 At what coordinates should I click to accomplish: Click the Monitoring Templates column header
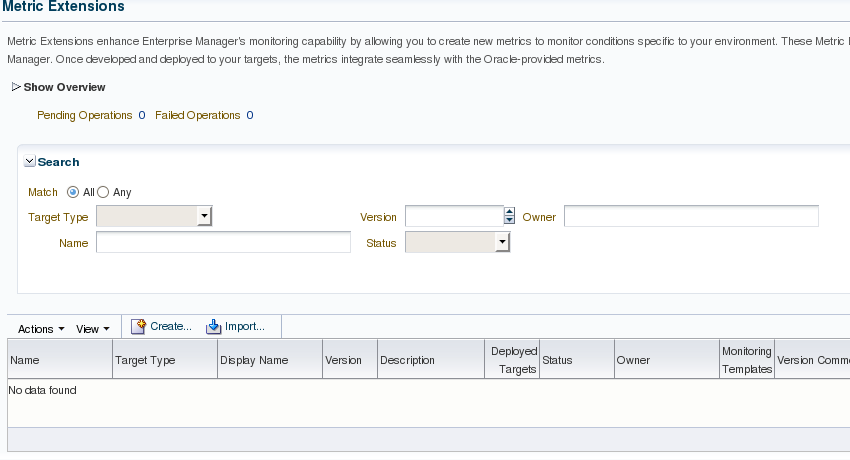coord(746,360)
